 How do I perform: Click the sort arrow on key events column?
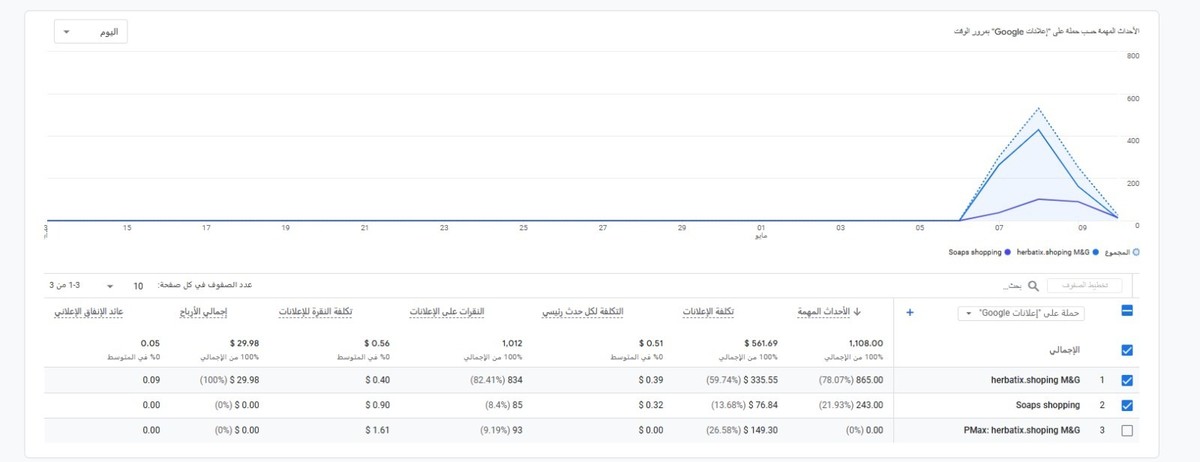(x=857, y=313)
